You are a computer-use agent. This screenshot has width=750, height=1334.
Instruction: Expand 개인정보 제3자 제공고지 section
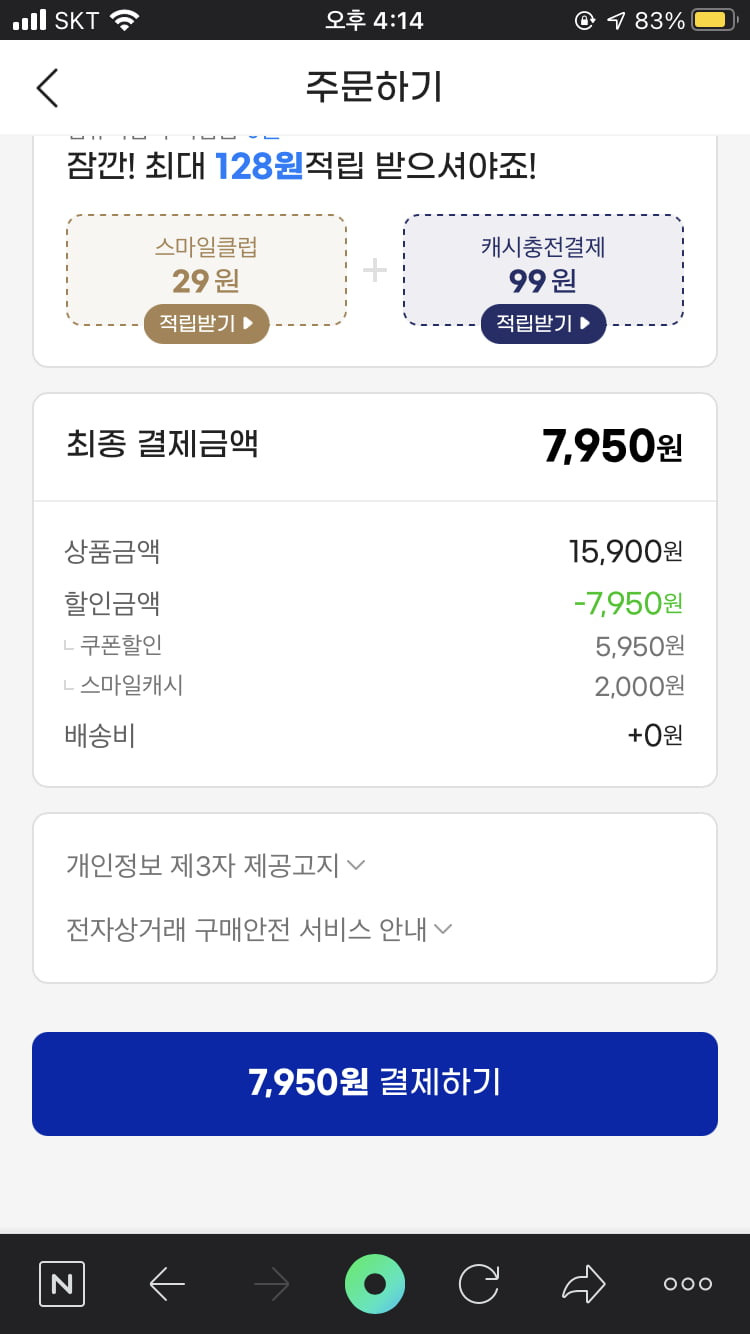pyautogui.click(x=216, y=865)
